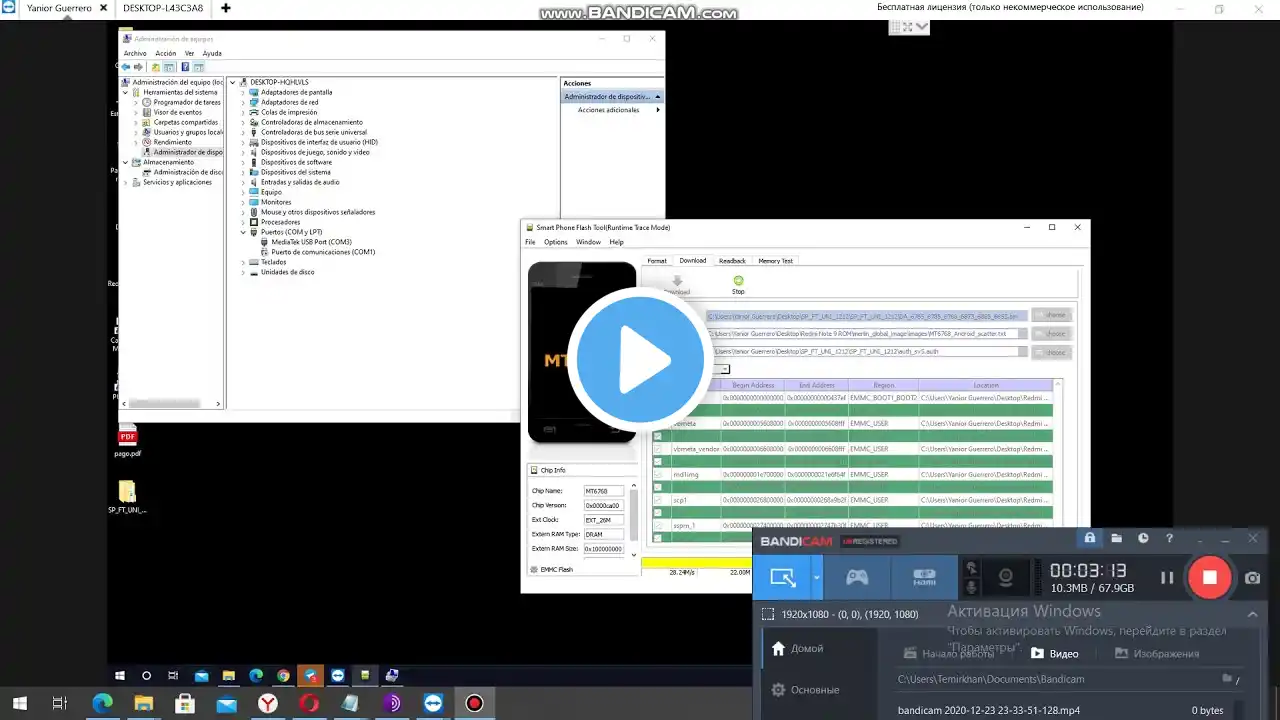
Task: Click Bandicam output path C:\Users\Temirkhan\Documents\Bandicam
Action: pos(991,679)
